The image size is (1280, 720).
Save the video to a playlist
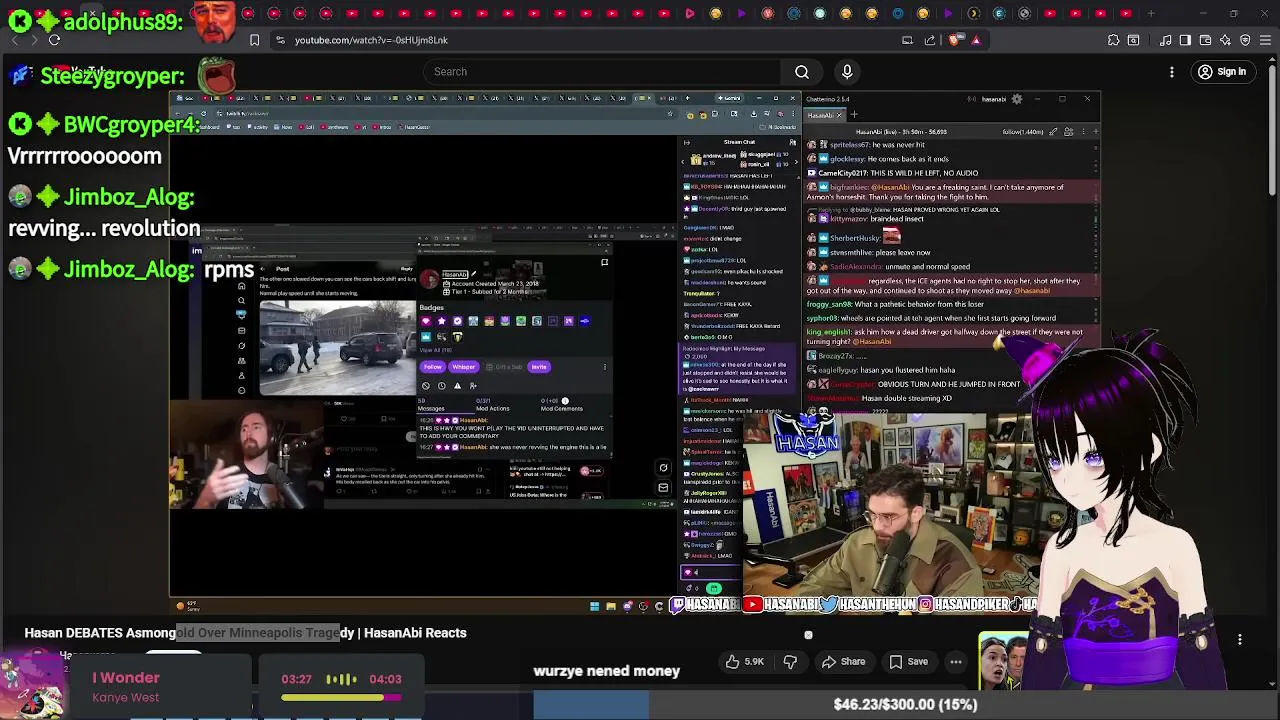point(909,662)
